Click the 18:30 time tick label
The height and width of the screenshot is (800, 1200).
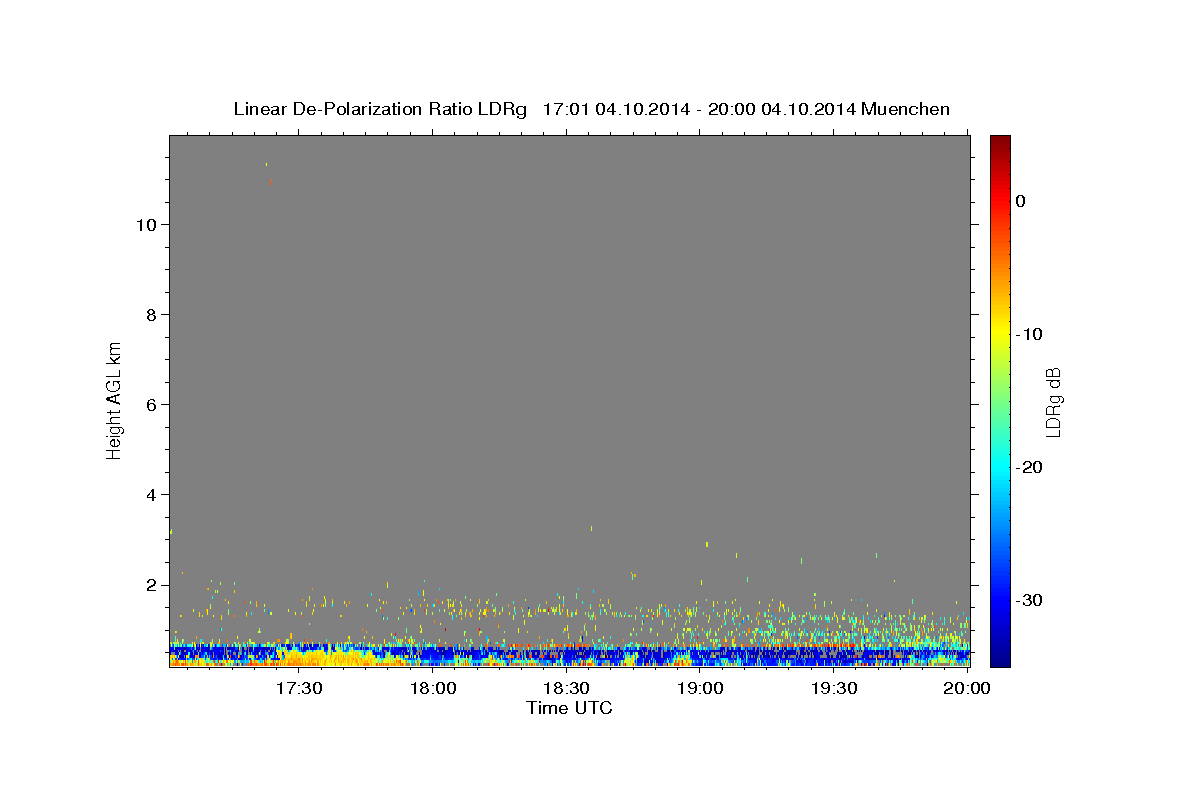click(566, 688)
